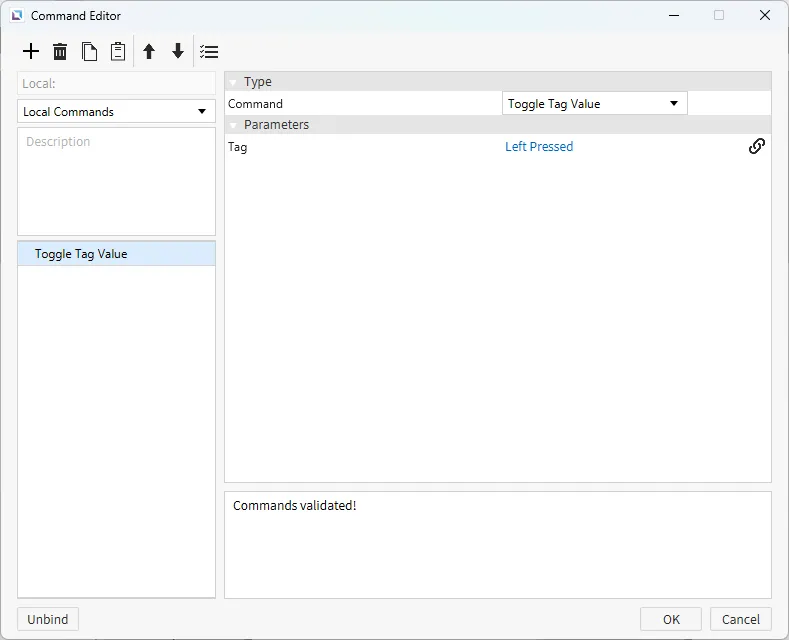
Task: Collapse the Type section
Action: click(233, 82)
